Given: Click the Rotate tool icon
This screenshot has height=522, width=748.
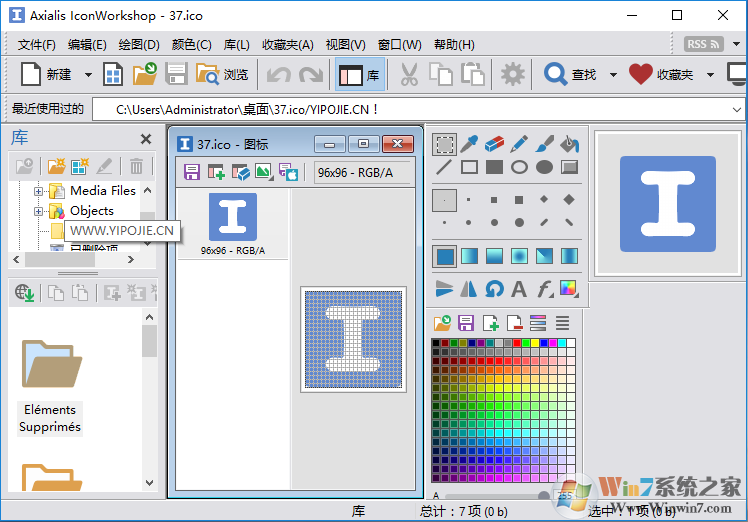Looking at the screenshot, I should pyautogui.click(x=494, y=290).
